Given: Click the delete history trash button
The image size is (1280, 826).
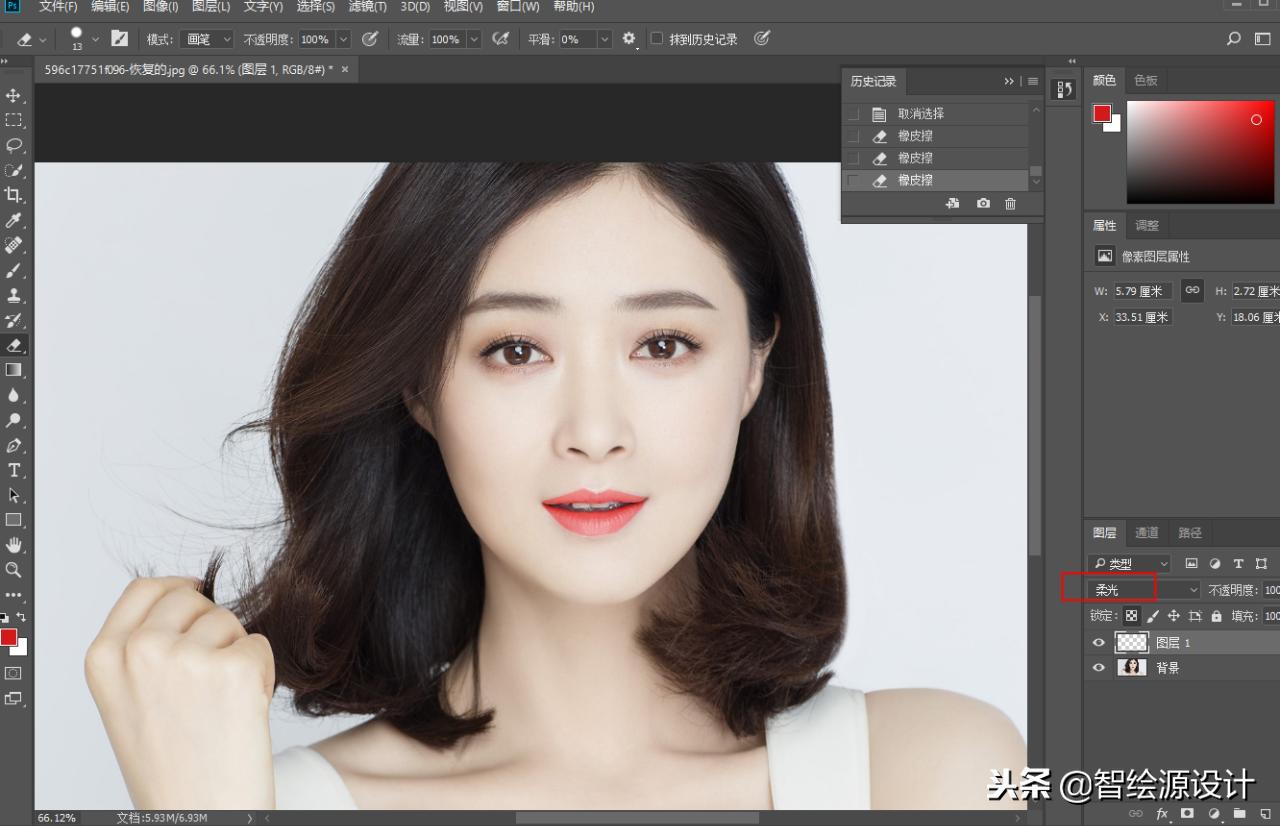Looking at the screenshot, I should tap(1011, 203).
